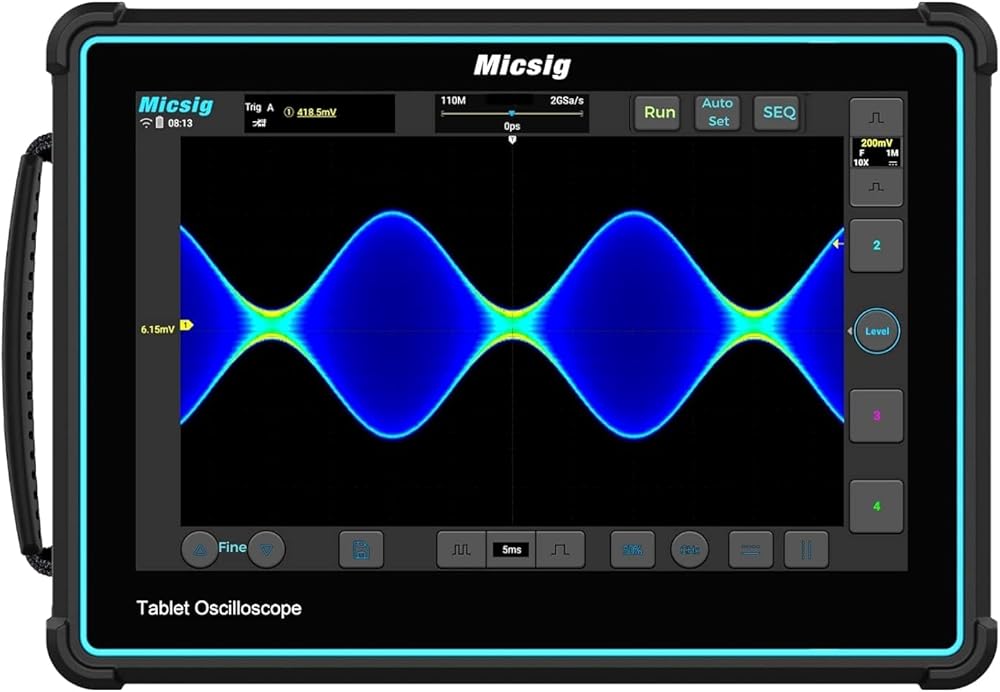Turn on channel 3
Image resolution: width=1000 pixels, height=692 pixels.
(x=876, y=416)
